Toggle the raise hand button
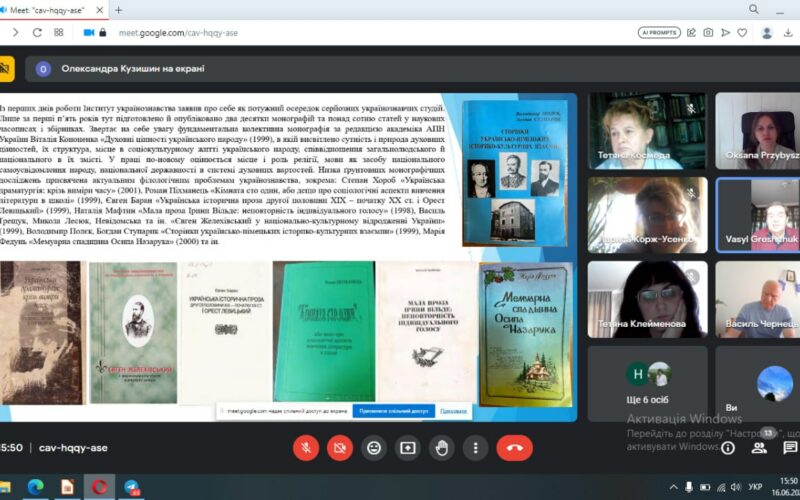 (x=441, y=448)
